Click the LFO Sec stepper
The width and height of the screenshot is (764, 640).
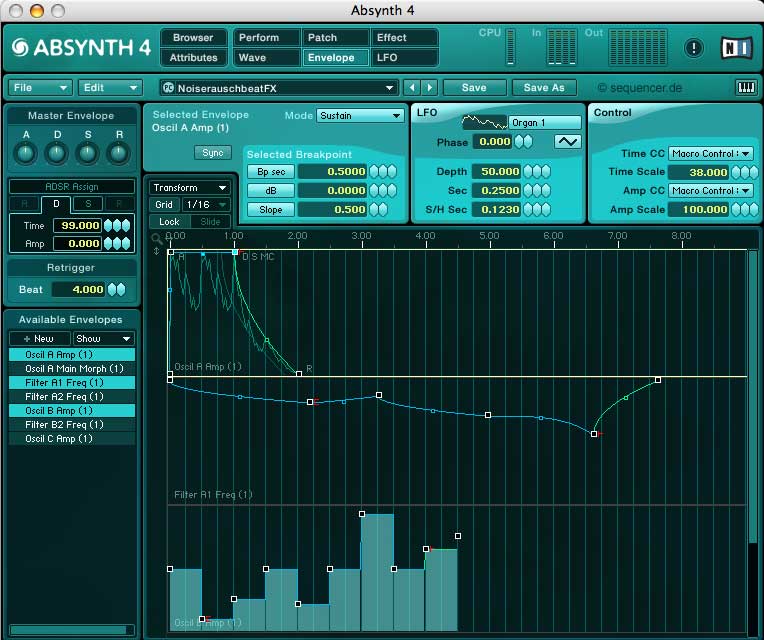pos(537,190)
